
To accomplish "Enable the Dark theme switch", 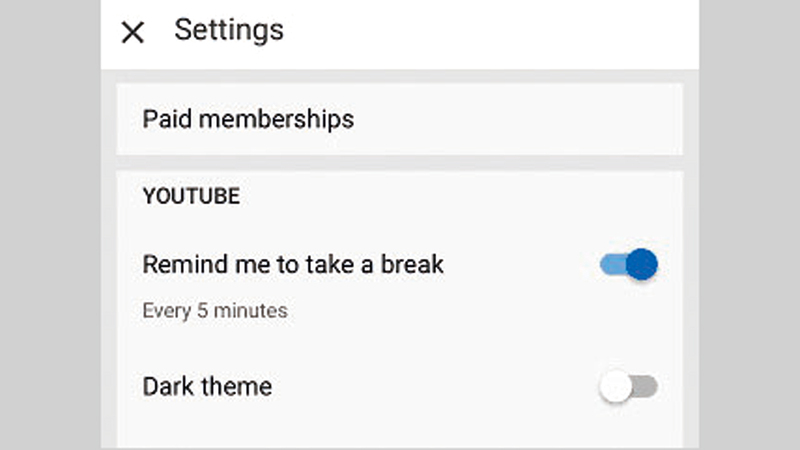I will tap(629, 387).
